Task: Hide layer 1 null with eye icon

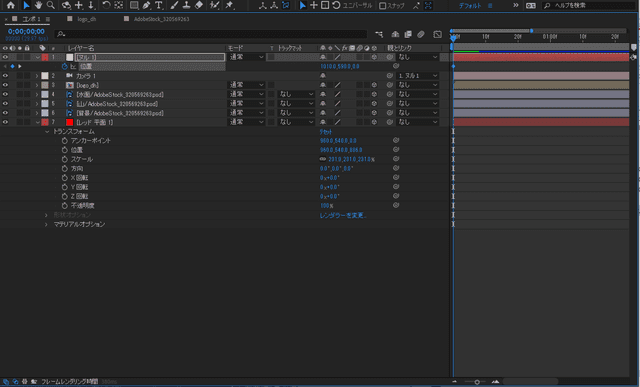Action: (x=5, y=57)
